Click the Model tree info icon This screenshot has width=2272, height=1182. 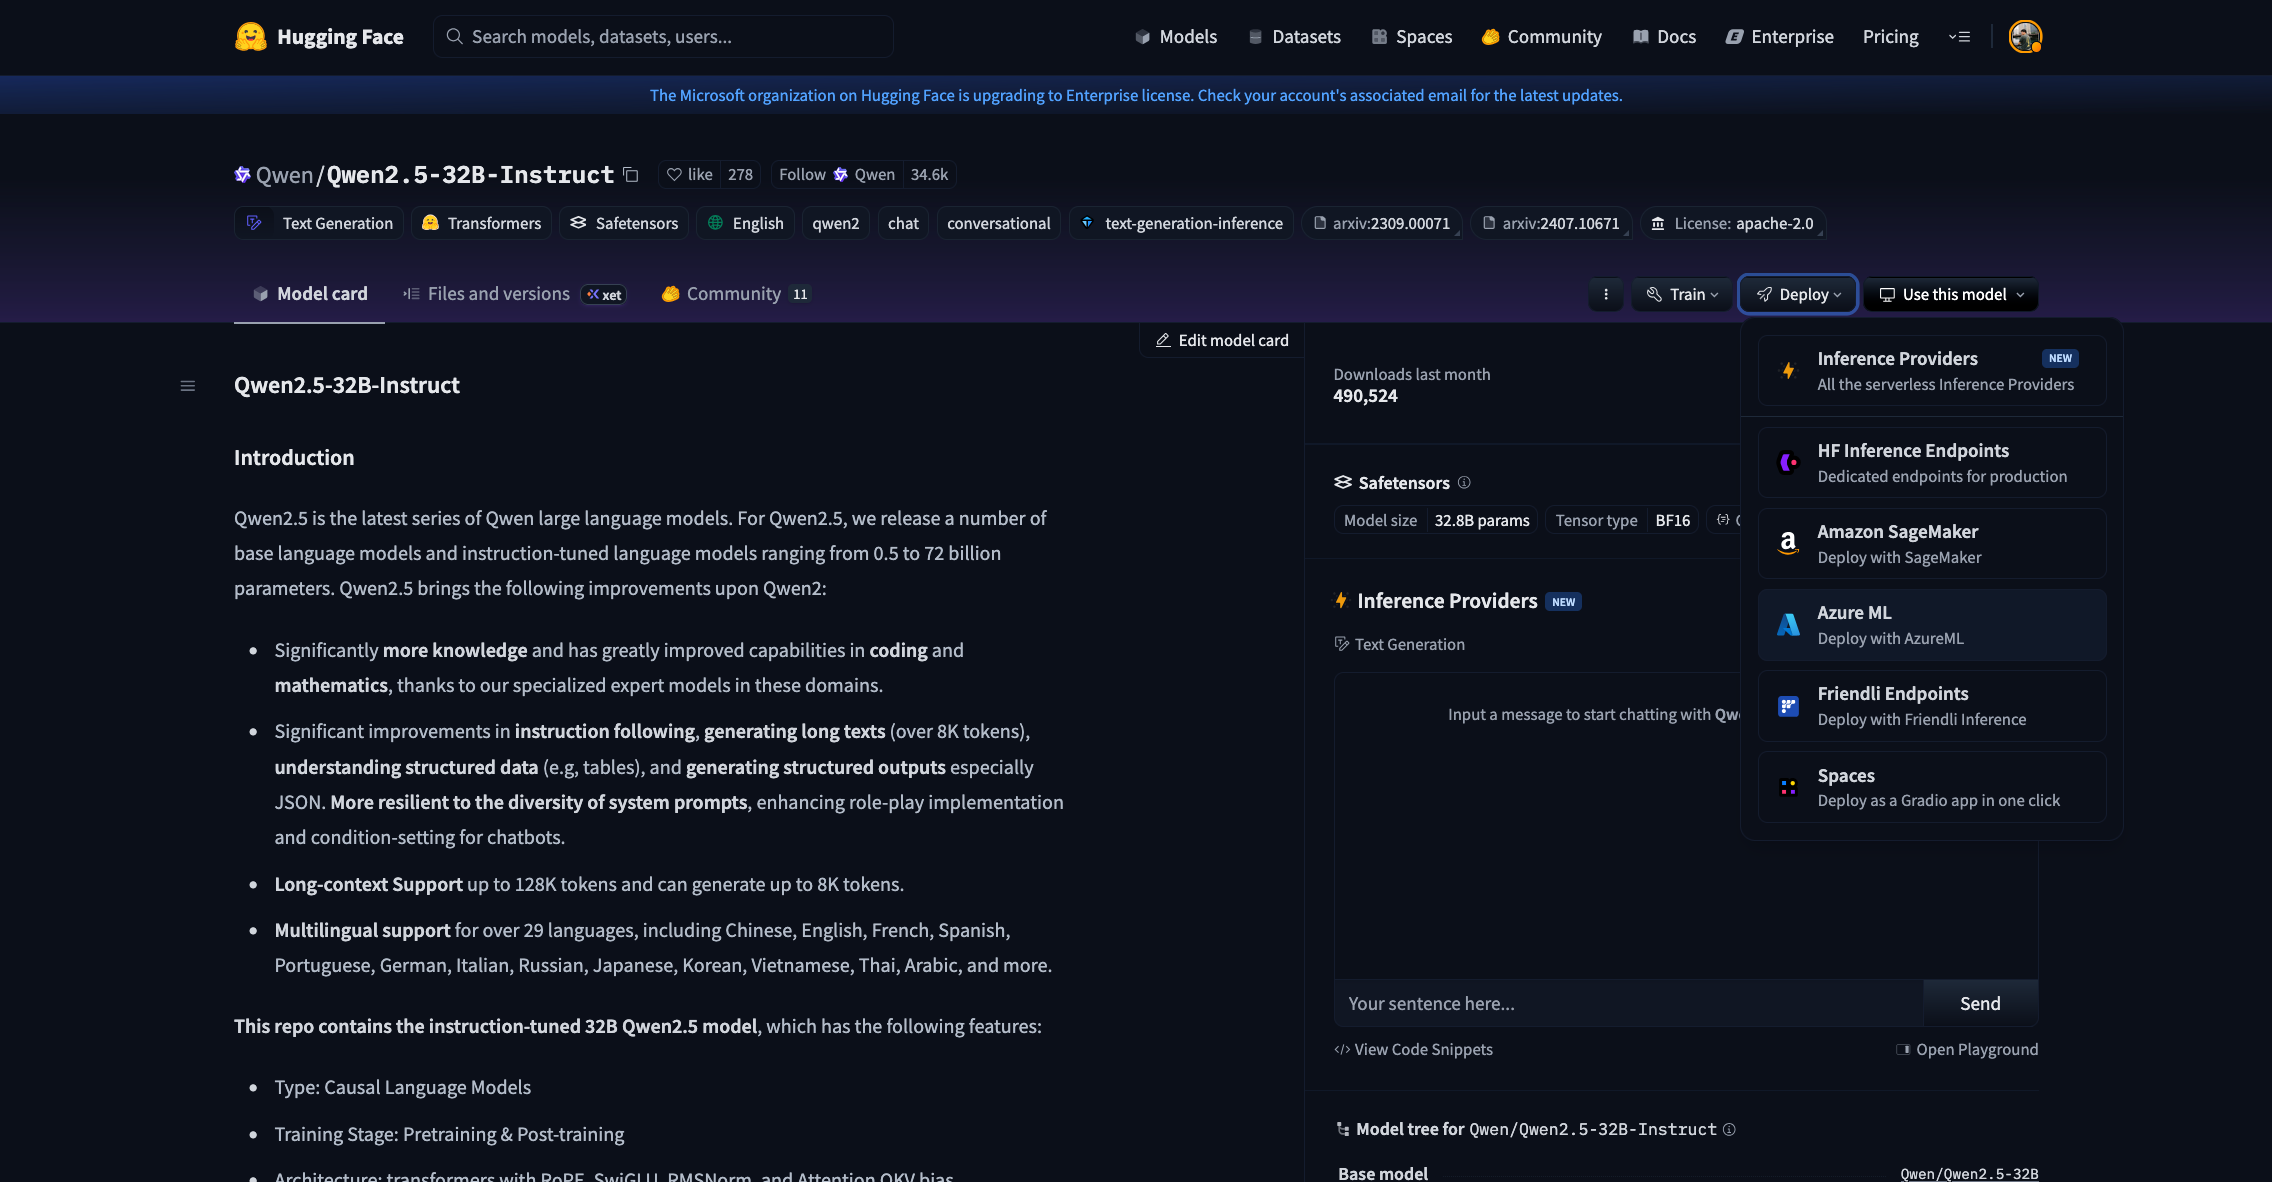tap(1729, 1130)
